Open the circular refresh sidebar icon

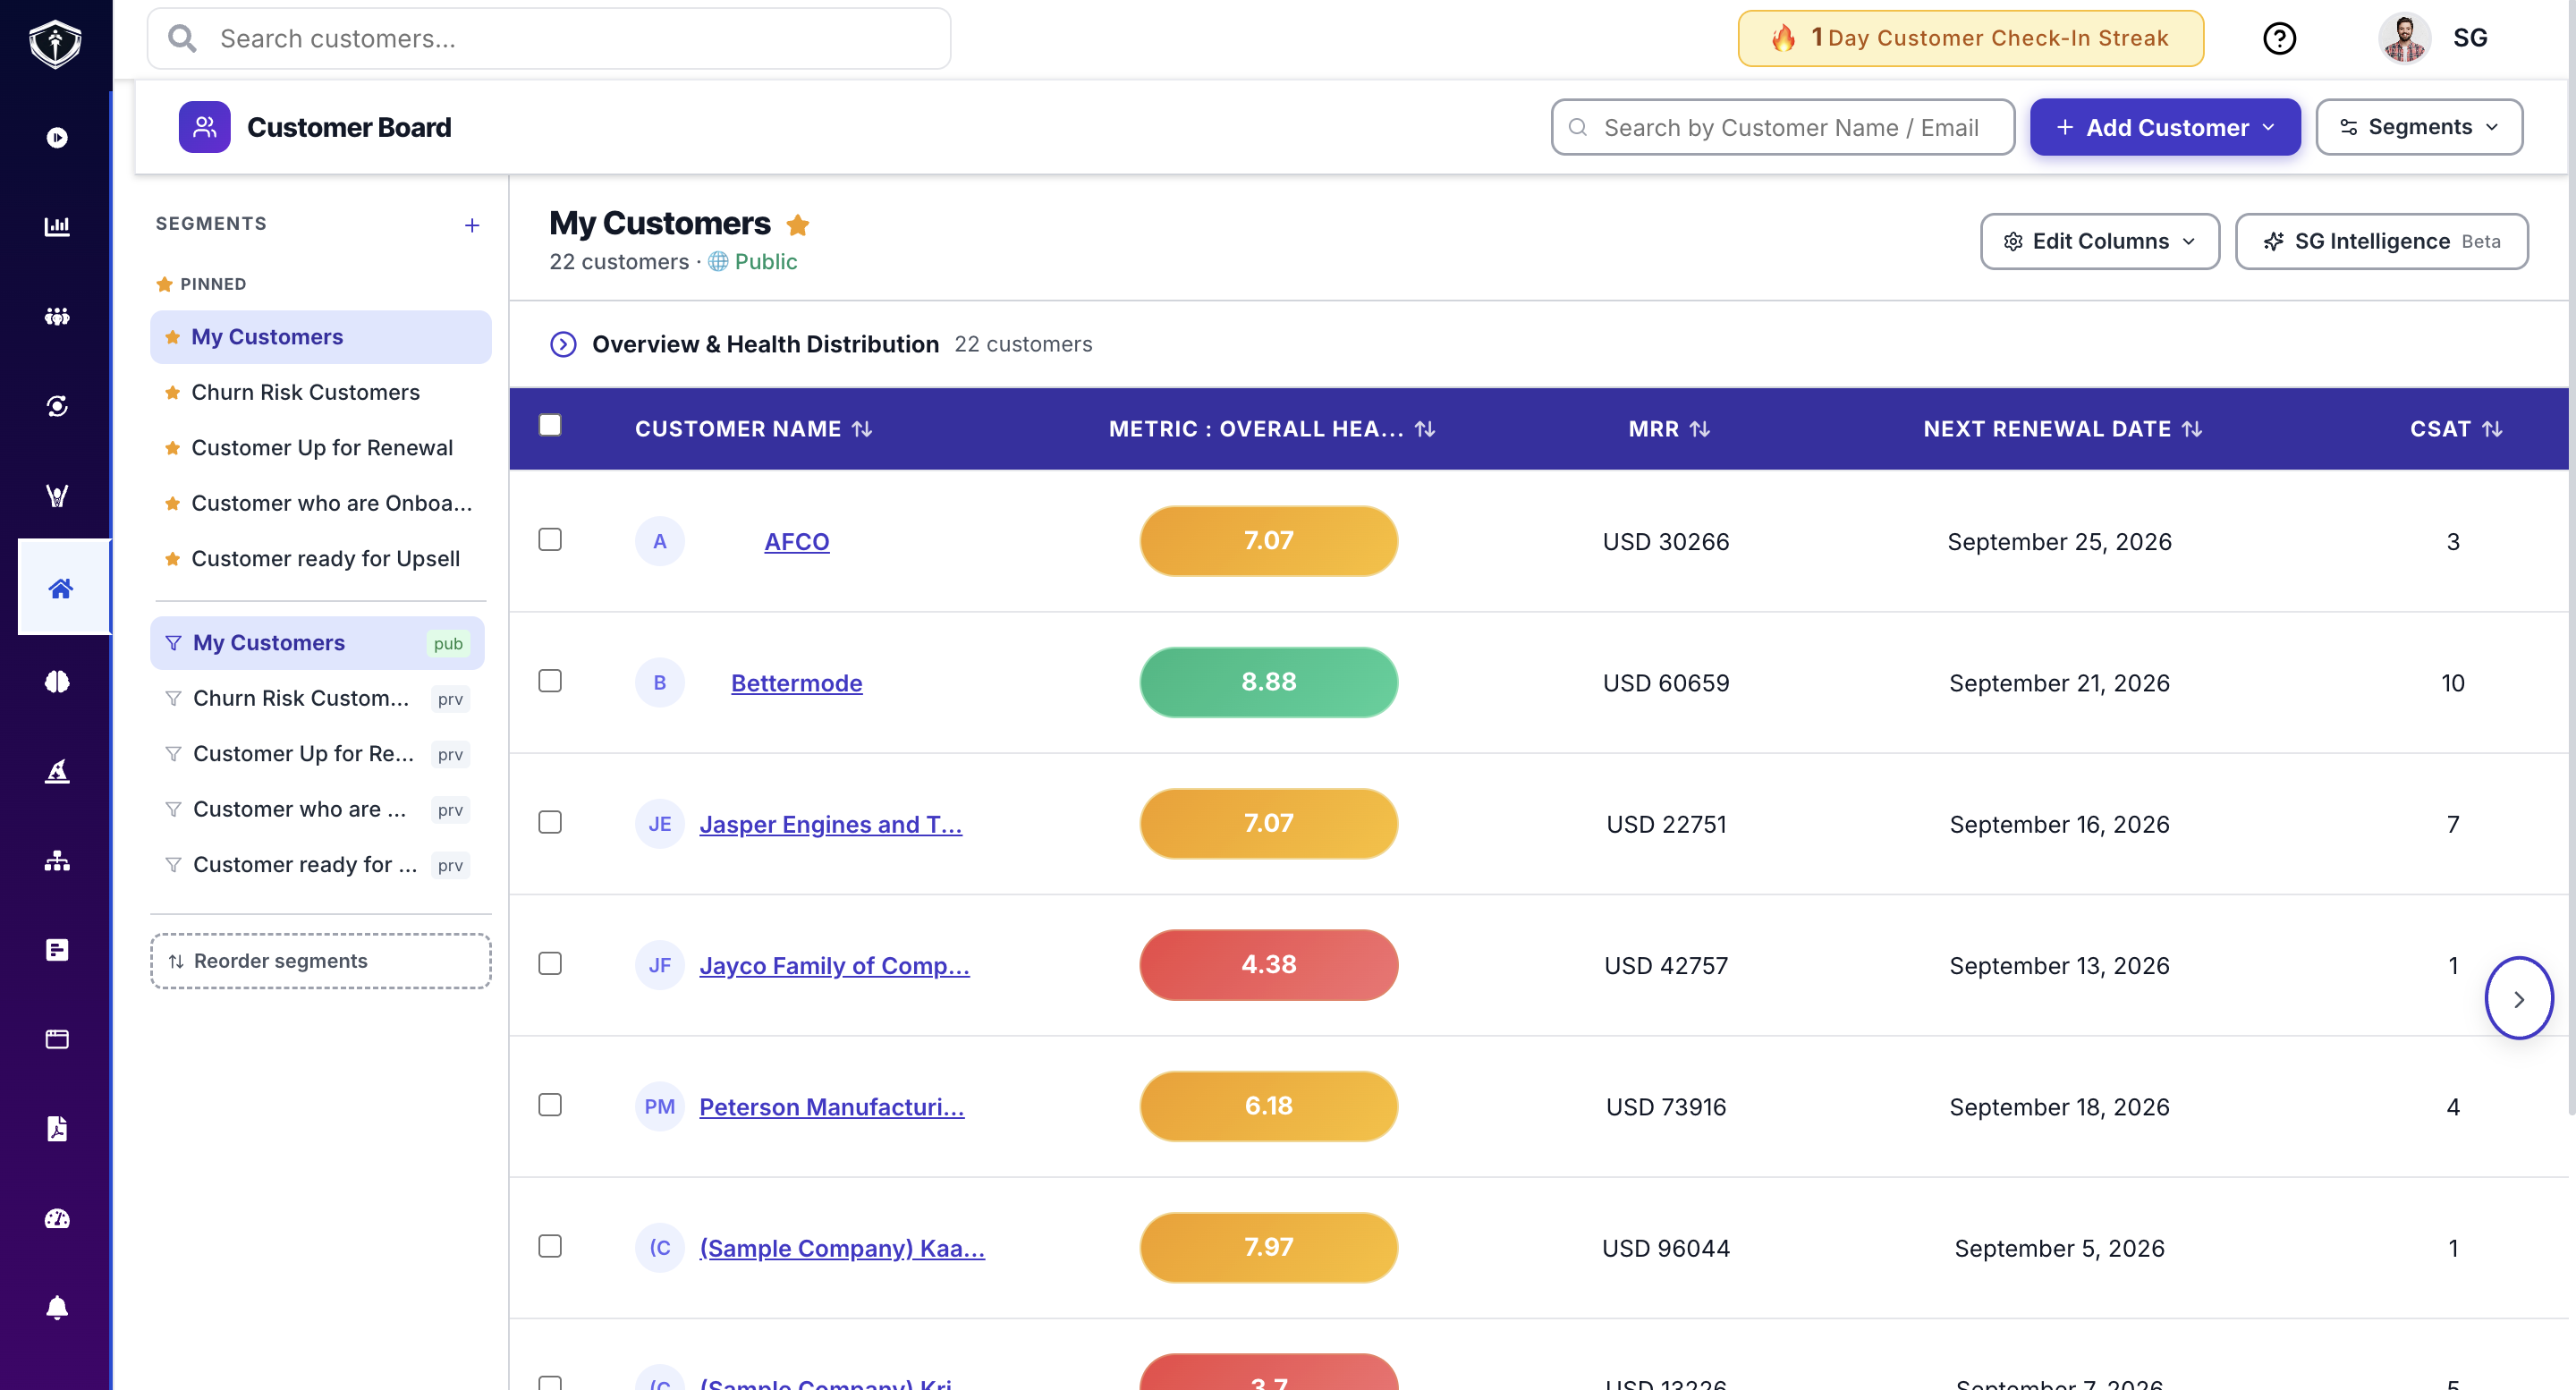click(x=57, y=405)
